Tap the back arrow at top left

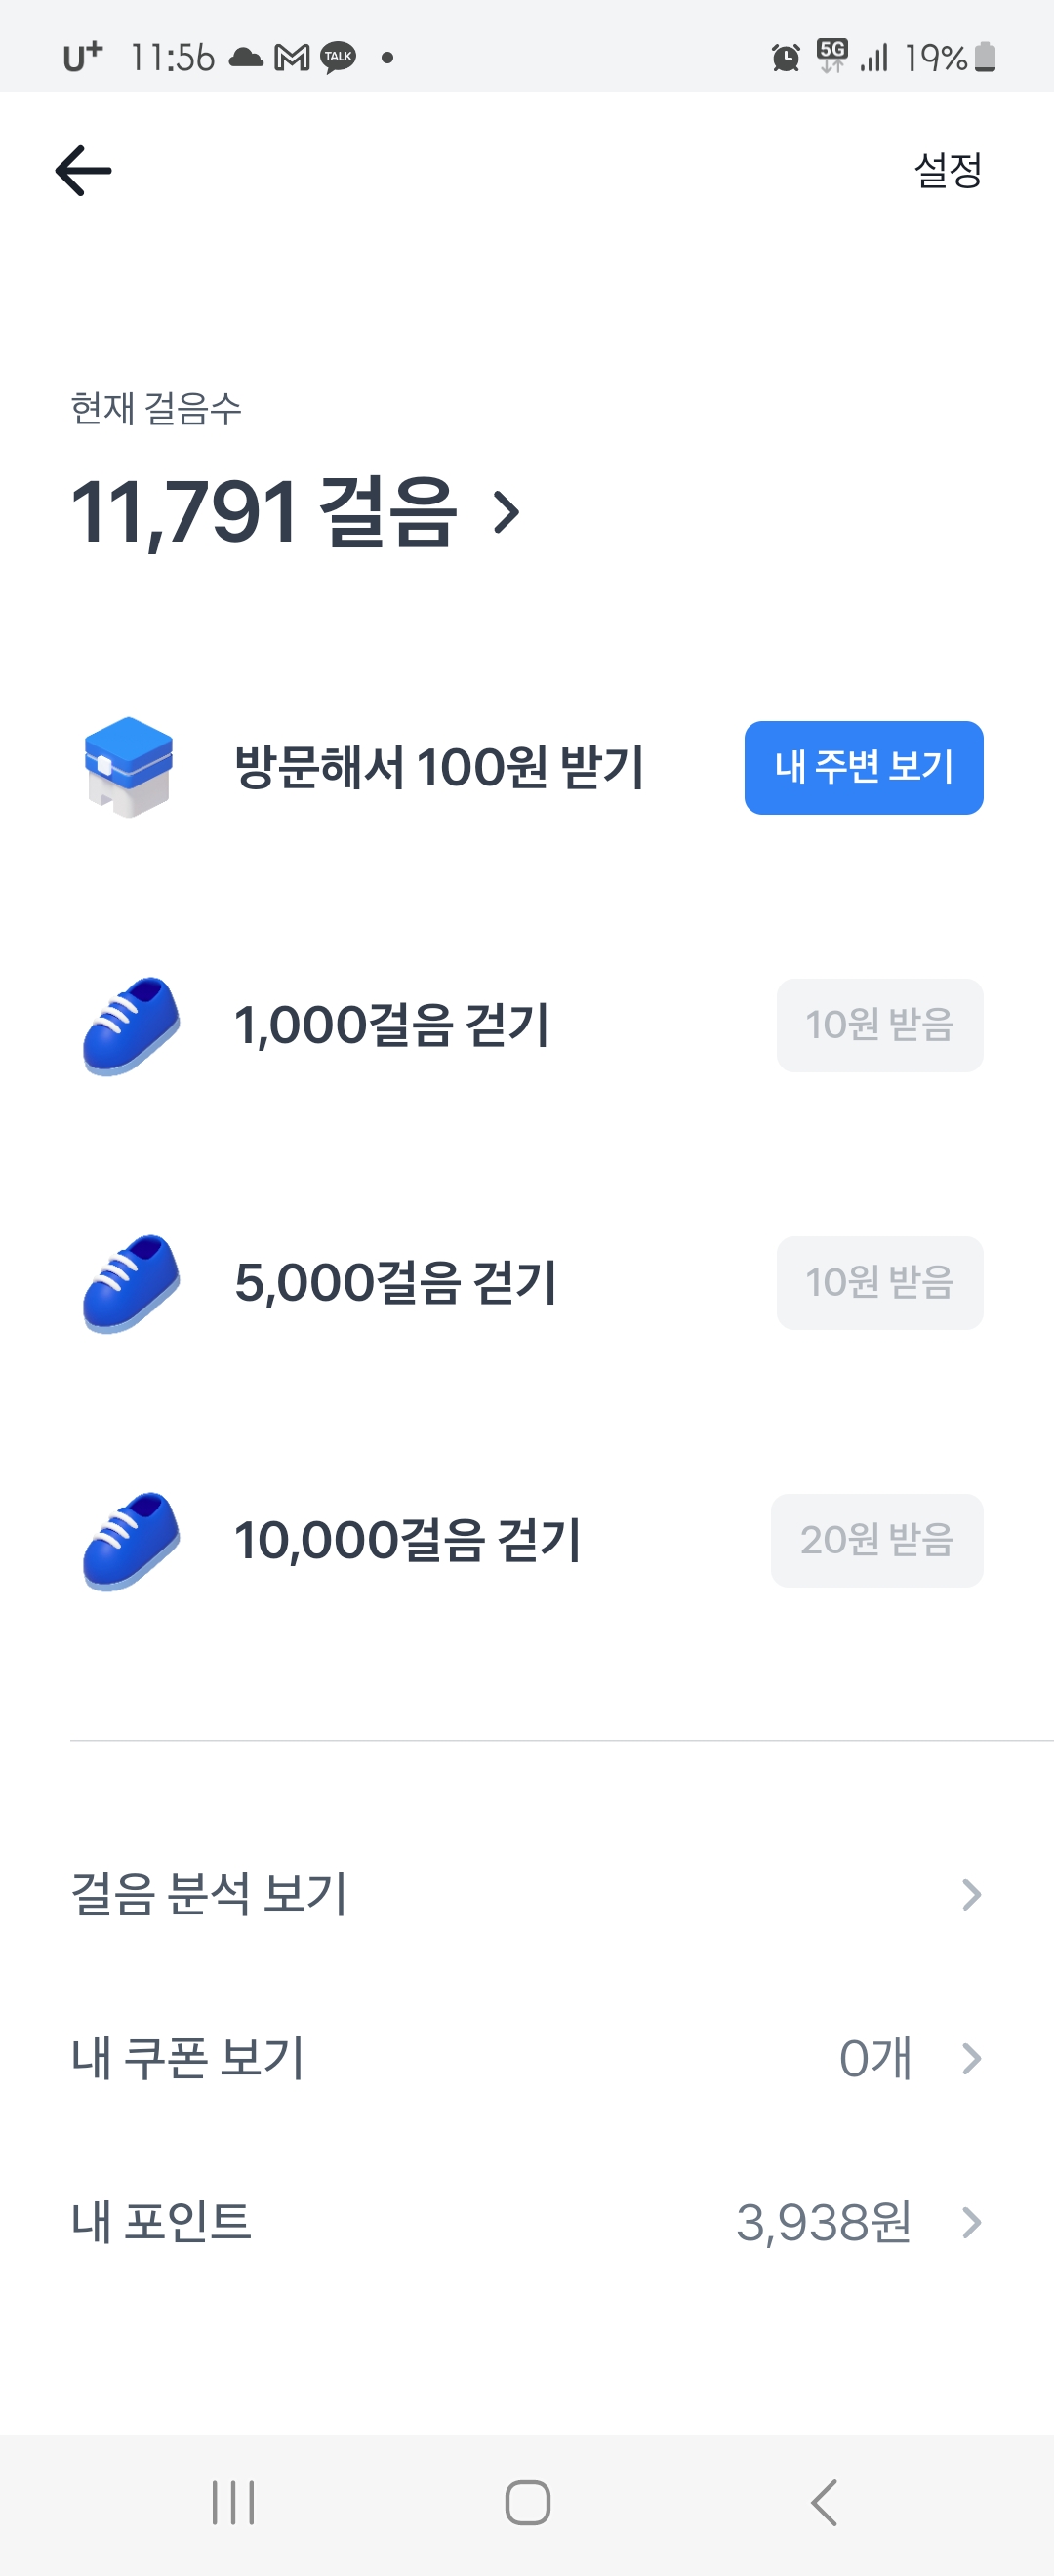83,170
